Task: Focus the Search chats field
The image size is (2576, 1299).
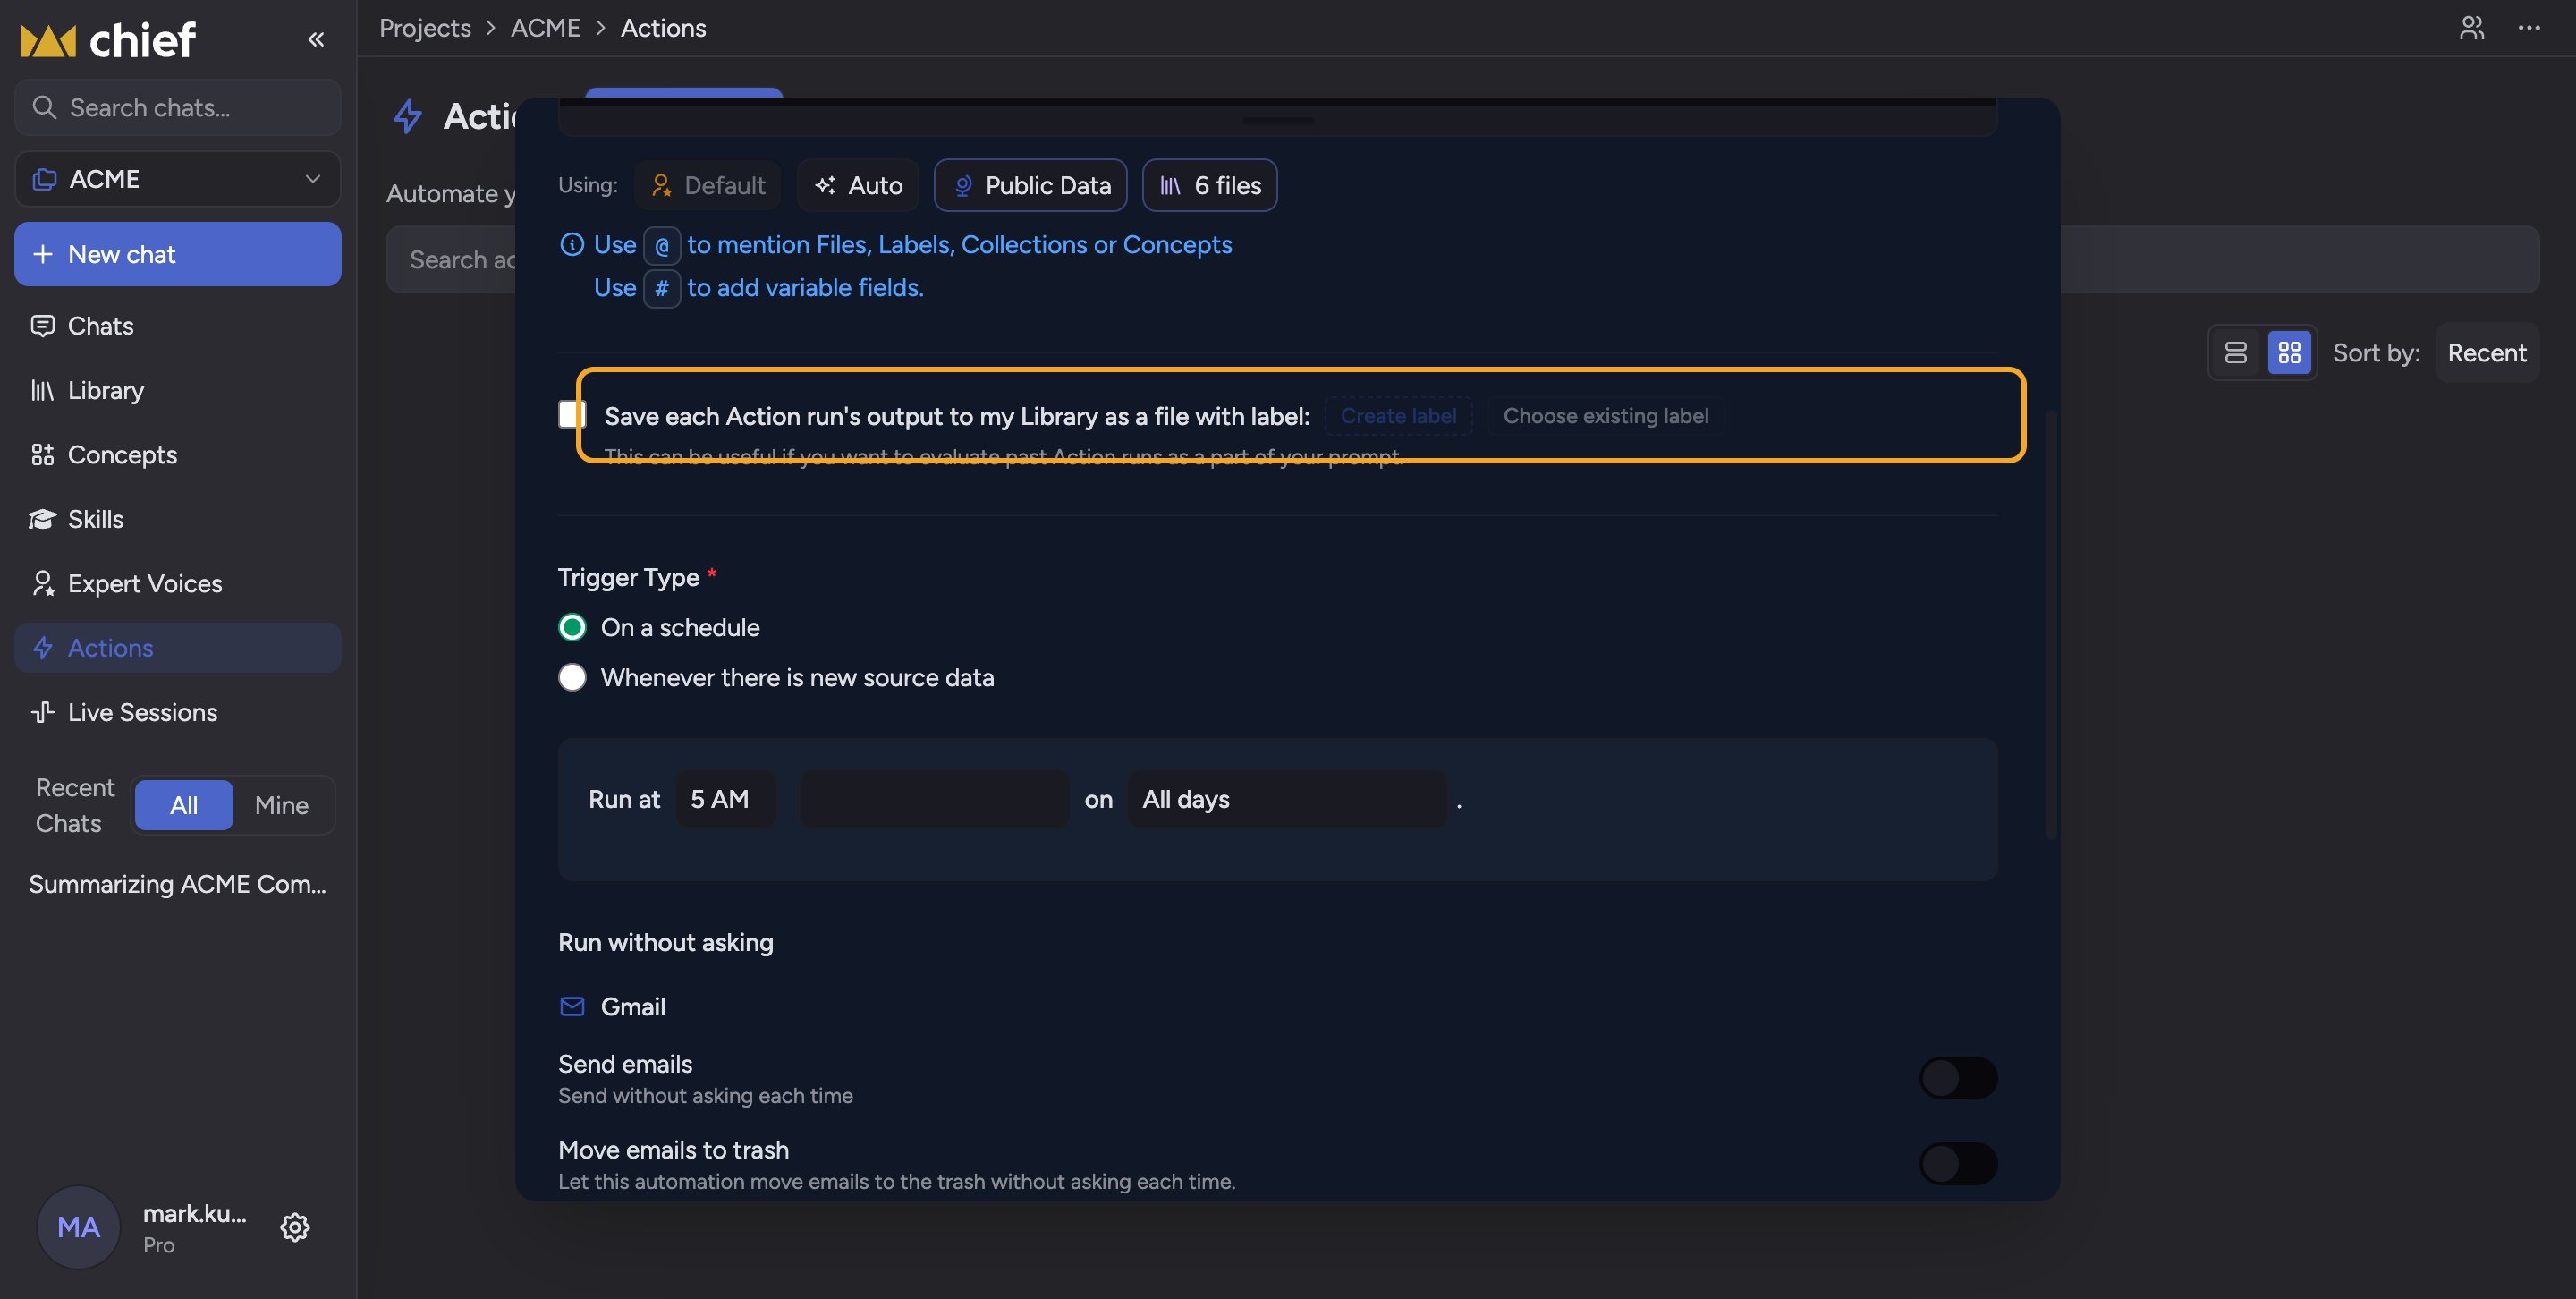Action: [x=178, y=107]
